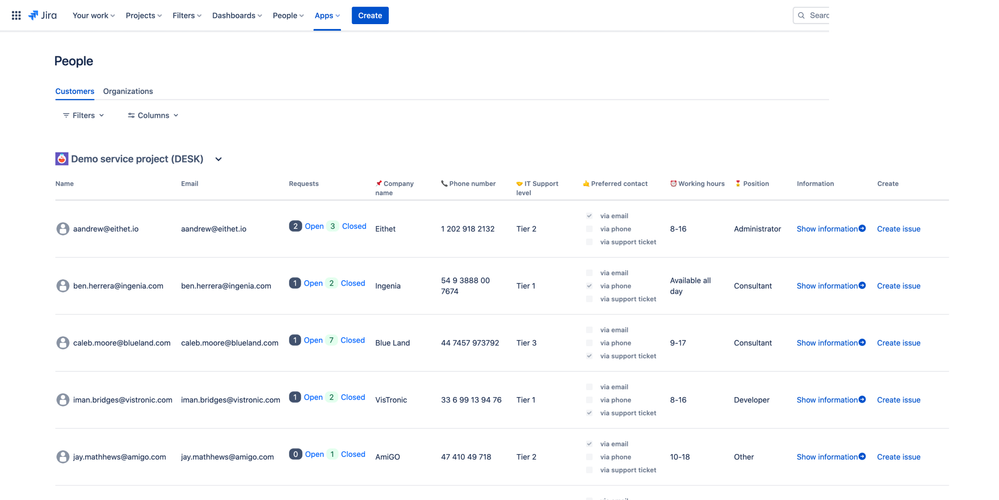The image size is (999, 500).
Task: Click Create issue for iman.bridges
Action: [x=898, y=400]
